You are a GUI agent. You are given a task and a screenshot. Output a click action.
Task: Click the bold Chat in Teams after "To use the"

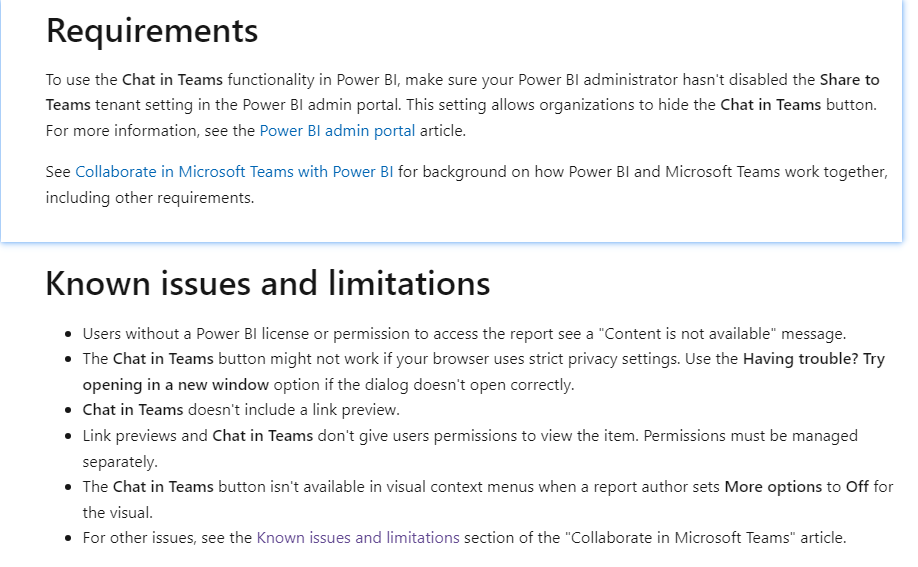click(x=172, y=80)
